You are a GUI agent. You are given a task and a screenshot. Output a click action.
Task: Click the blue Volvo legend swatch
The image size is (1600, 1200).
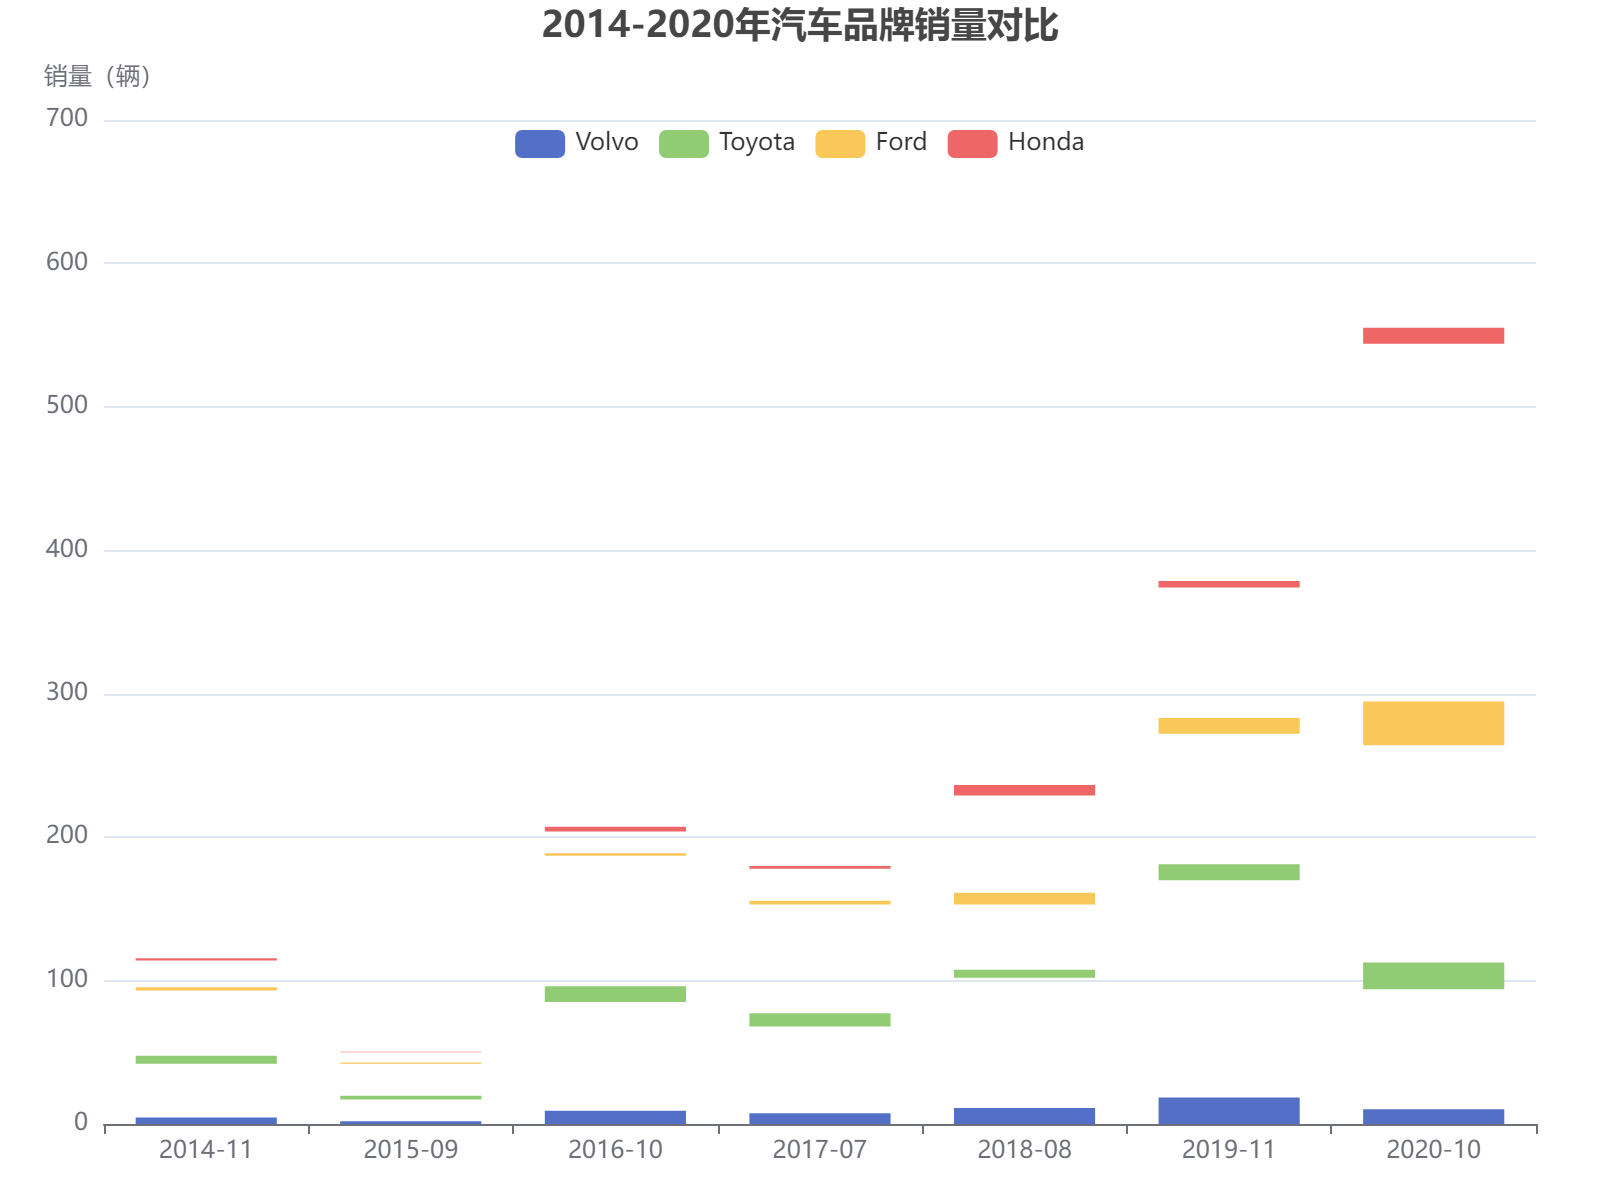[538, 141]
